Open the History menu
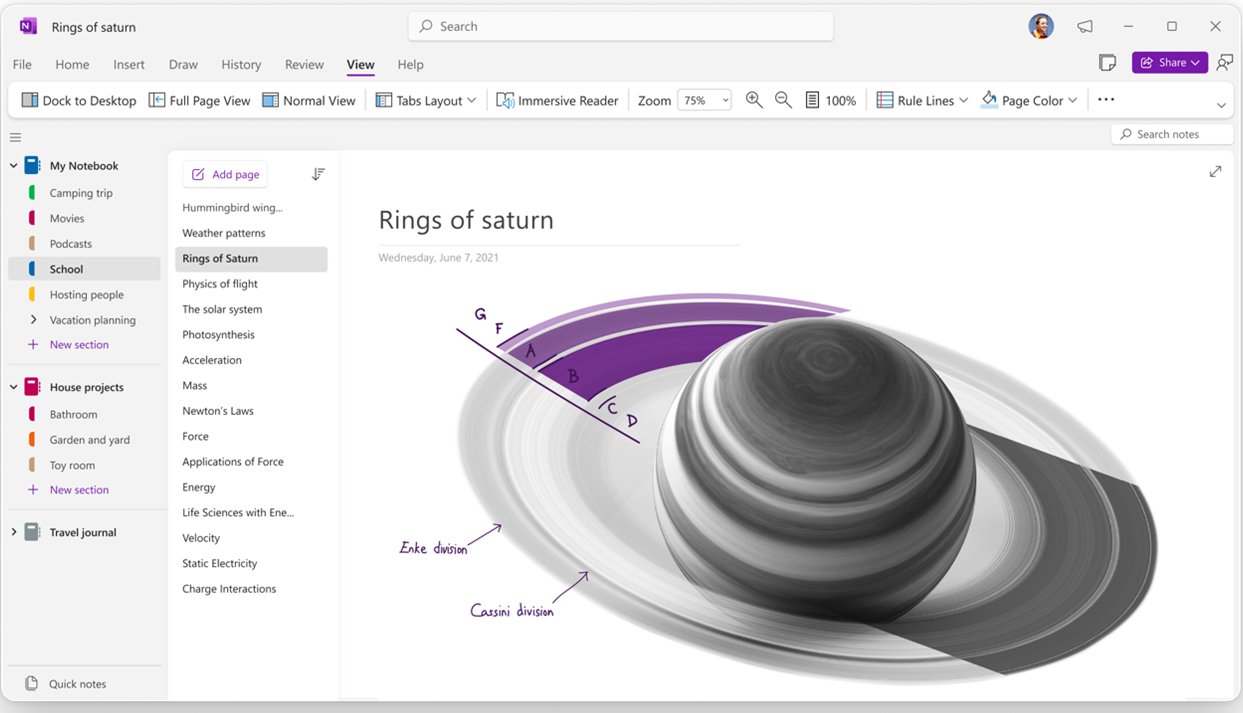The width and height of the screenshot is (1243, 713). coord(241,64)
